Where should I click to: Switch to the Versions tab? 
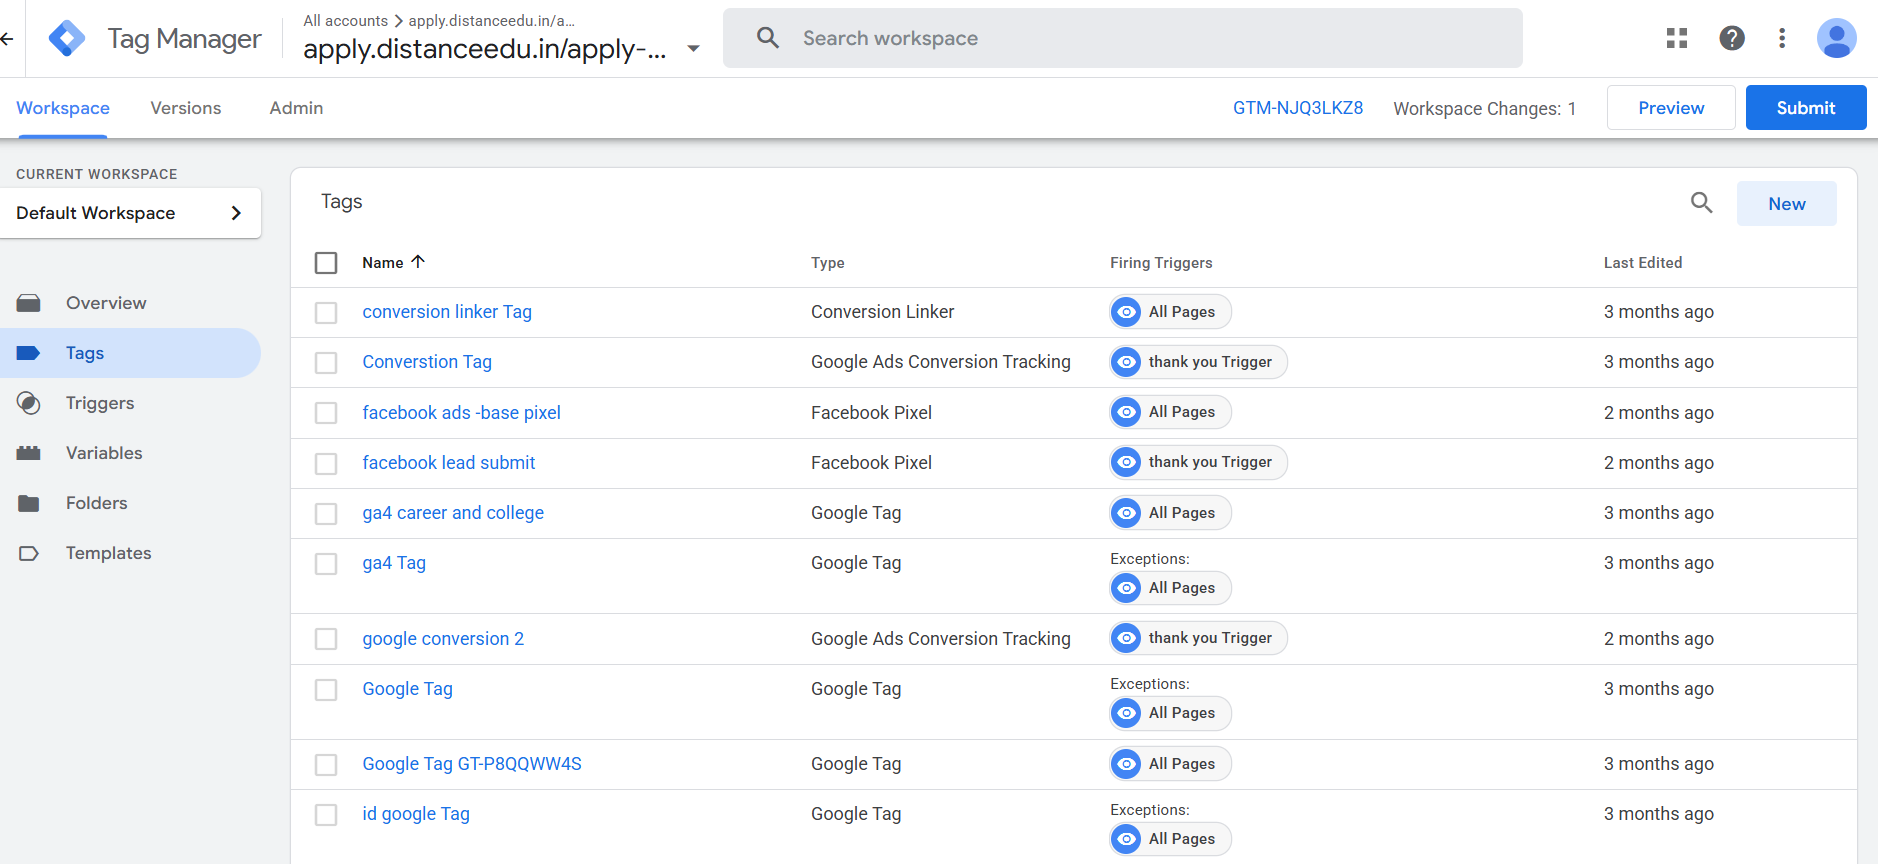click(185, 108)
